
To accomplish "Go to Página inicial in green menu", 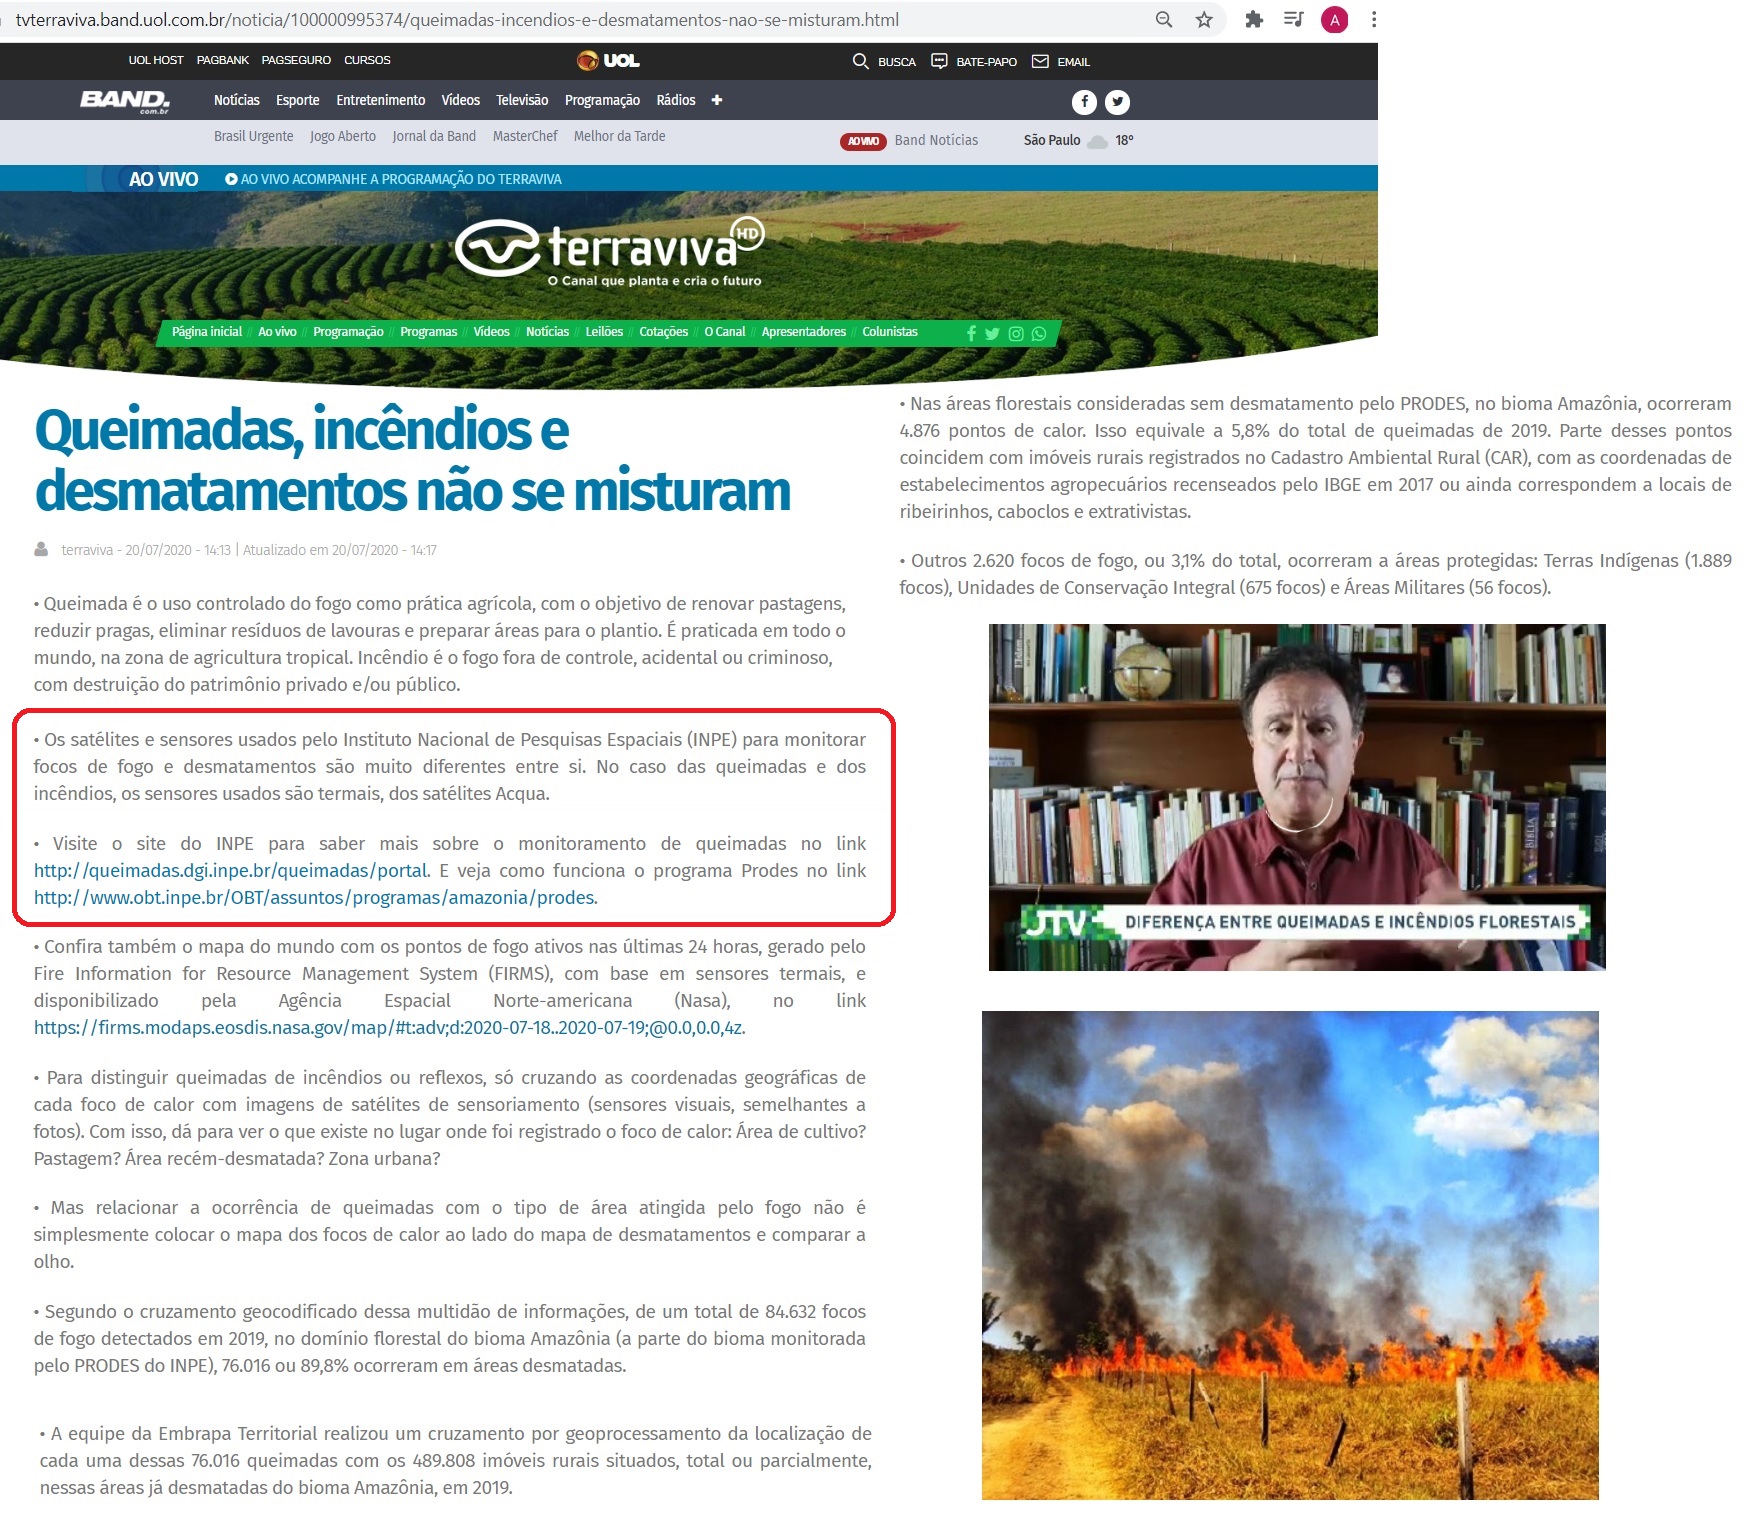I will click(207, 332).
